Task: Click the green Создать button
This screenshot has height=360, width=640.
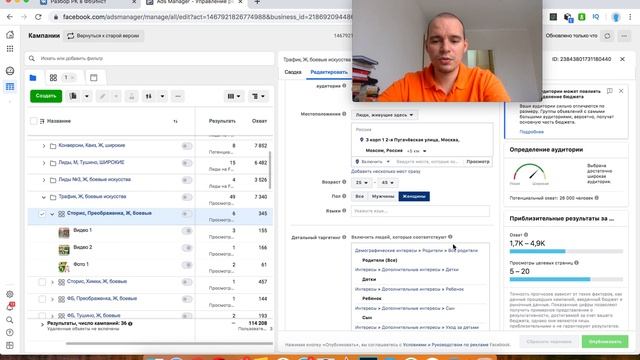Action: click(46, 96)
